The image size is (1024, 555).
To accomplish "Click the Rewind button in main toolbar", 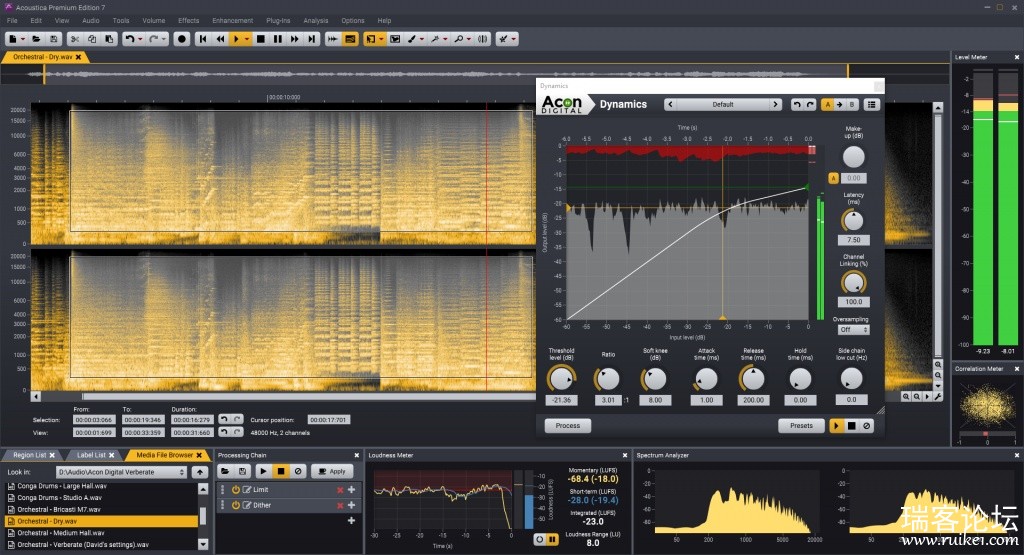I will (221, 39).
